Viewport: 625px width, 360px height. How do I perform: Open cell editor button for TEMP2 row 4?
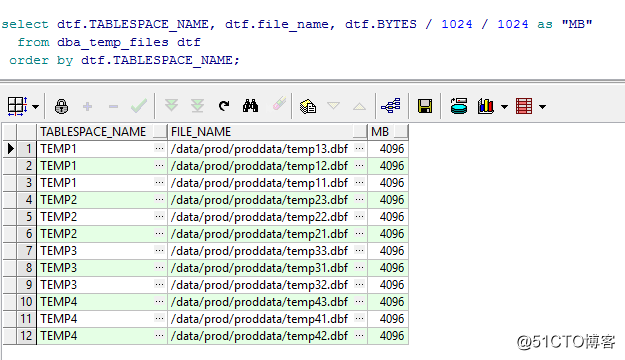[x=159, y=200]
